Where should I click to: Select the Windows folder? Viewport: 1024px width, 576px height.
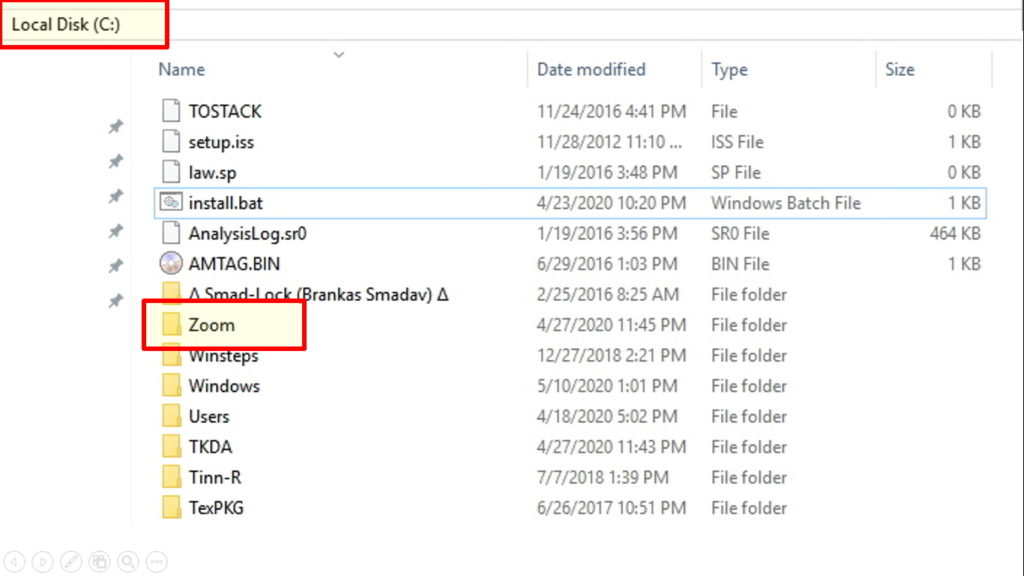point(224,386)
